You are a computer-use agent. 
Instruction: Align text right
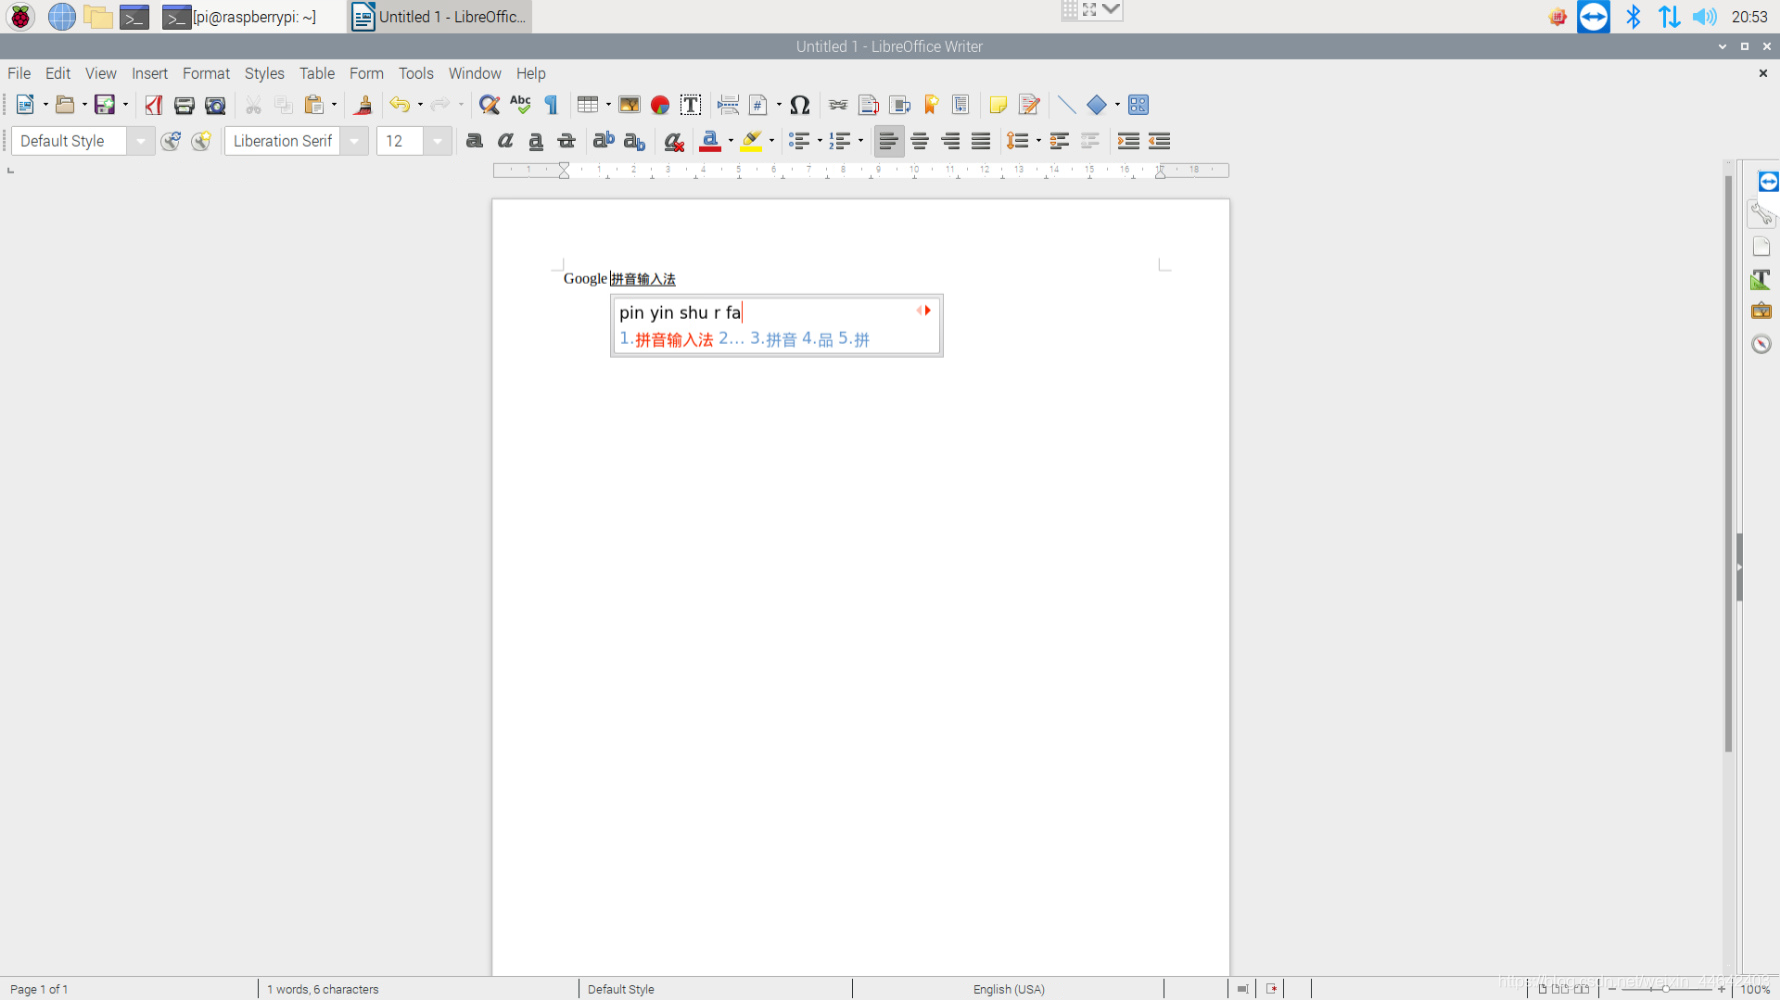coord(951,141)
